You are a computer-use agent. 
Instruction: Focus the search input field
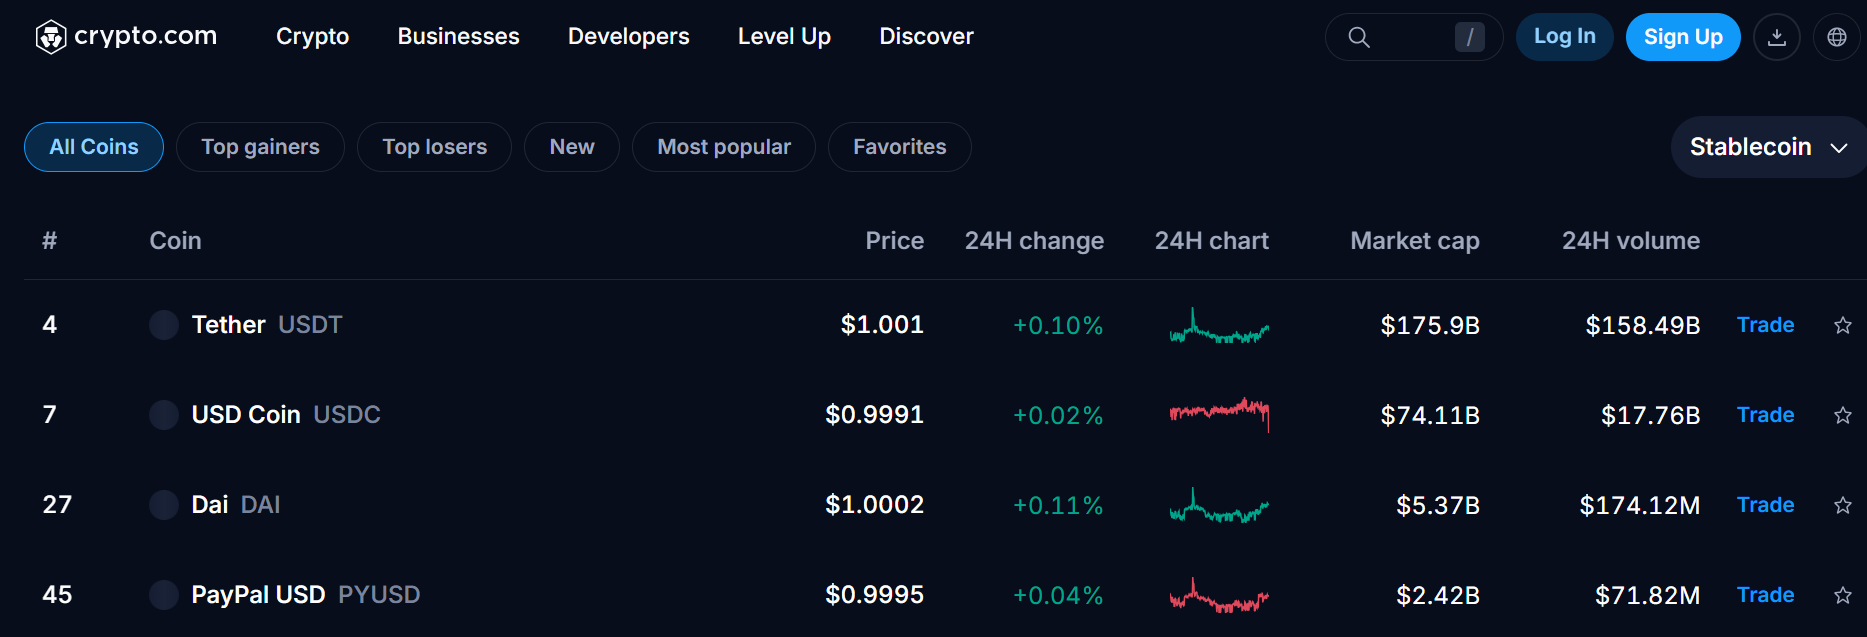pyautogui.click(x=1413, y=37)
